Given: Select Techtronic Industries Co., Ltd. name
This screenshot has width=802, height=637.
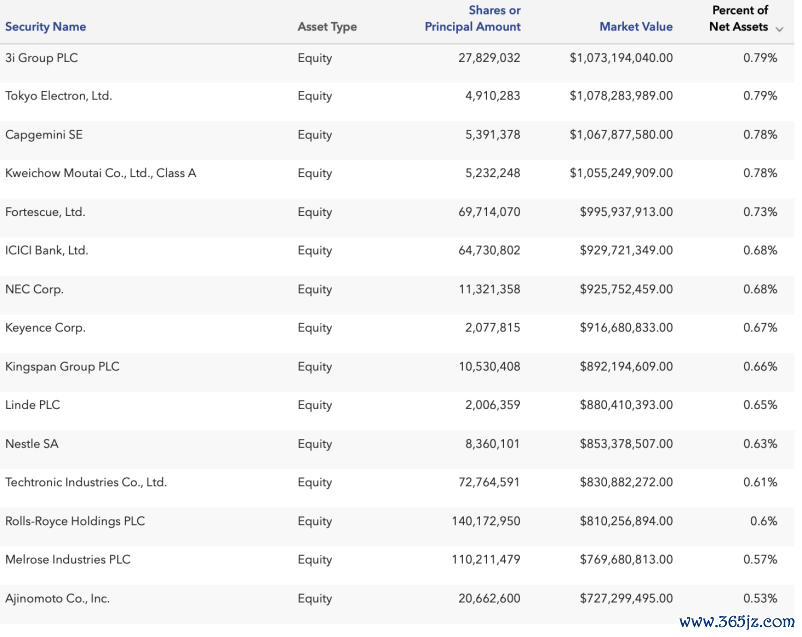Looking at the screenshot, I should (86, 482).
